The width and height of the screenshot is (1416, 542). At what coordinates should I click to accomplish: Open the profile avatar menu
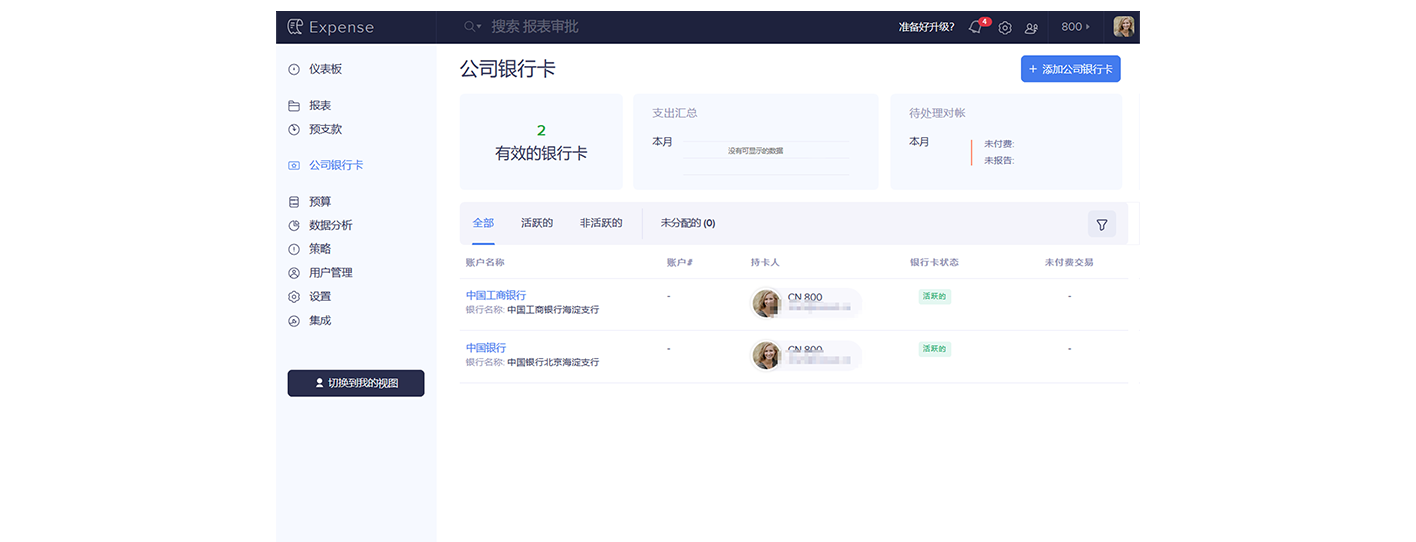click(1124, 27)
